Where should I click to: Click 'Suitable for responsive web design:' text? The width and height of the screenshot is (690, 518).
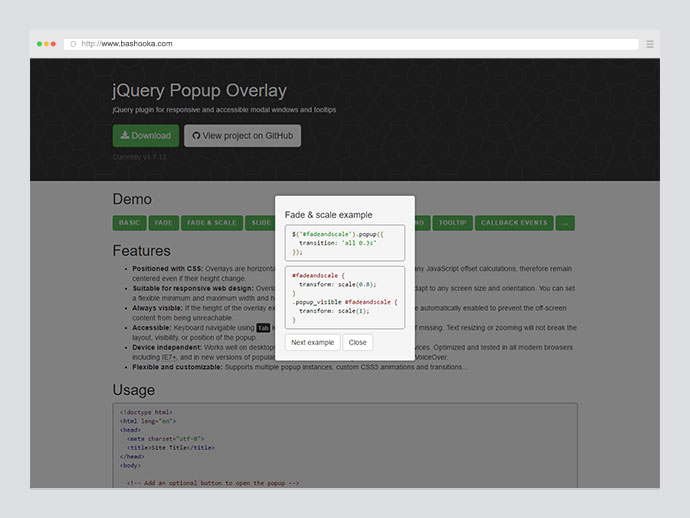193,288
